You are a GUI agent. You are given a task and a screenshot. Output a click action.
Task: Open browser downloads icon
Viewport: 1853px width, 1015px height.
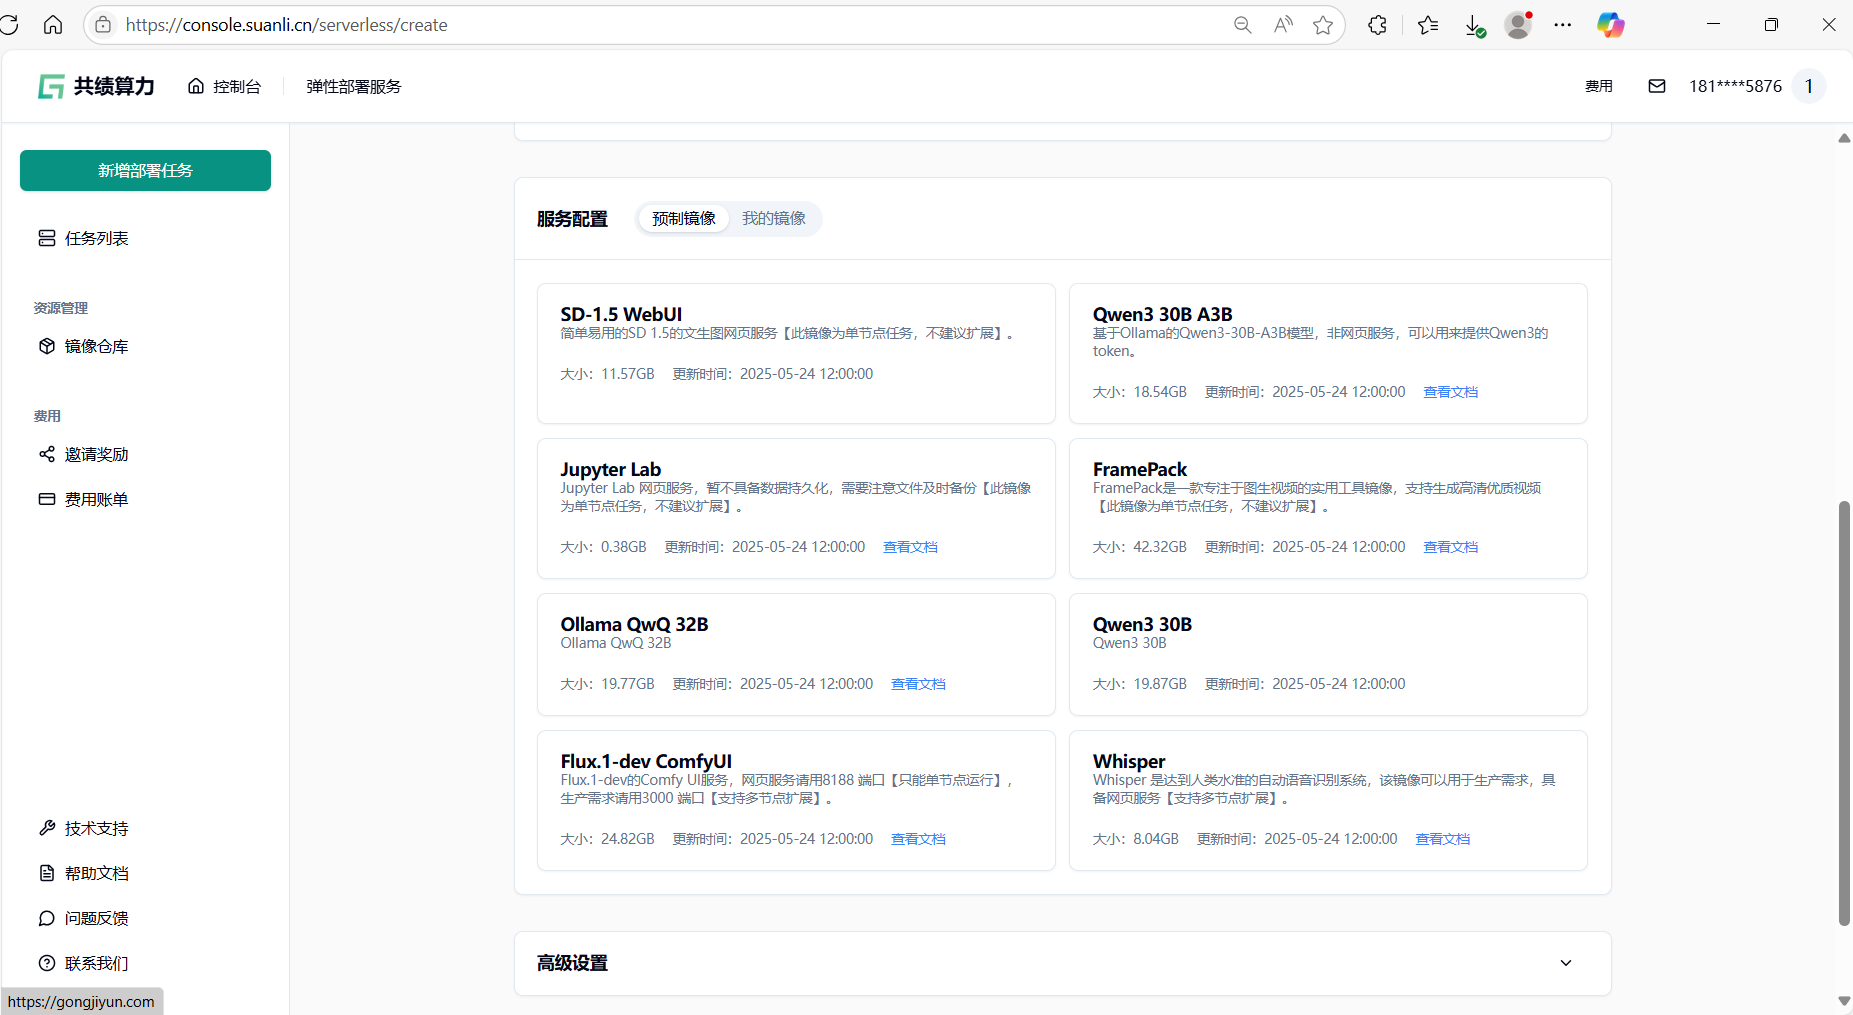pos(1473,25)
